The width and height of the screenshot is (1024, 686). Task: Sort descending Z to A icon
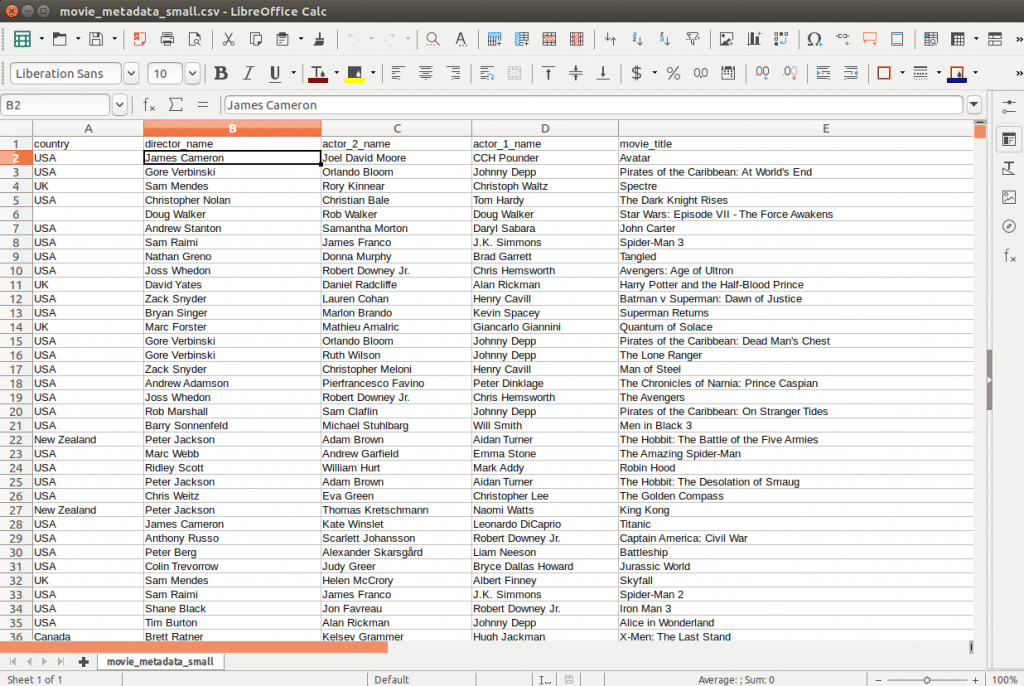pos(665,39)
